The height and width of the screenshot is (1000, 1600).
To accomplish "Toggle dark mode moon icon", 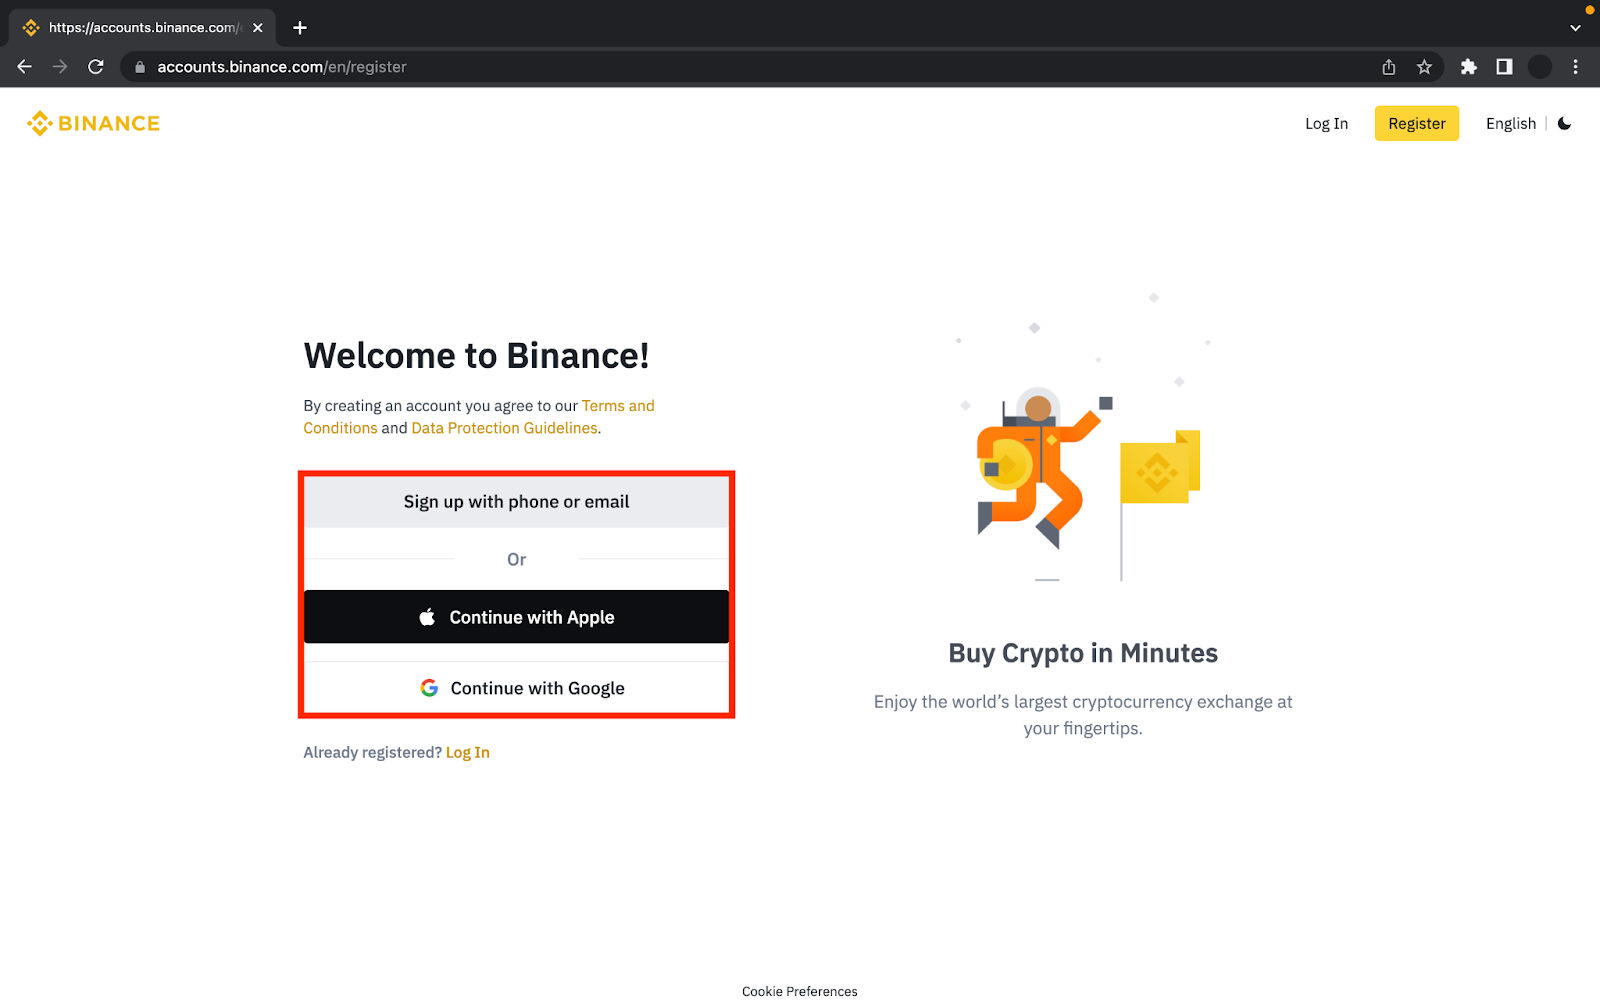I will coord(1564,123).
